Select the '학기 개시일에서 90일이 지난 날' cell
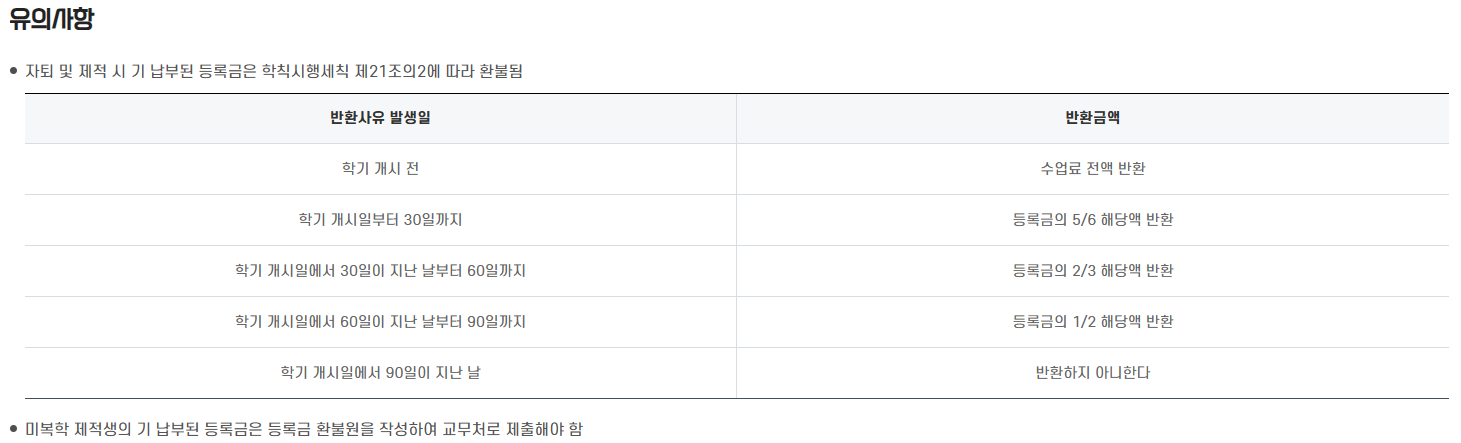 [380, 372]
